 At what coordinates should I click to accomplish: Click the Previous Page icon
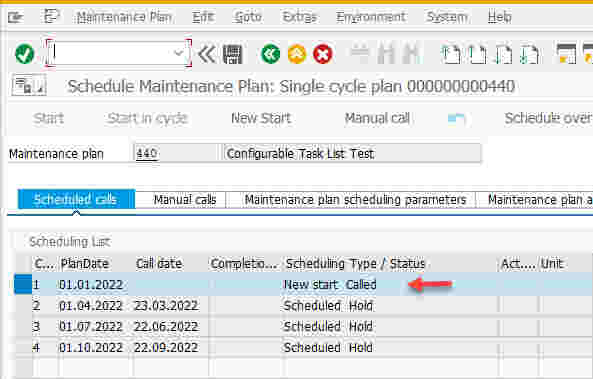coord(477,54)
